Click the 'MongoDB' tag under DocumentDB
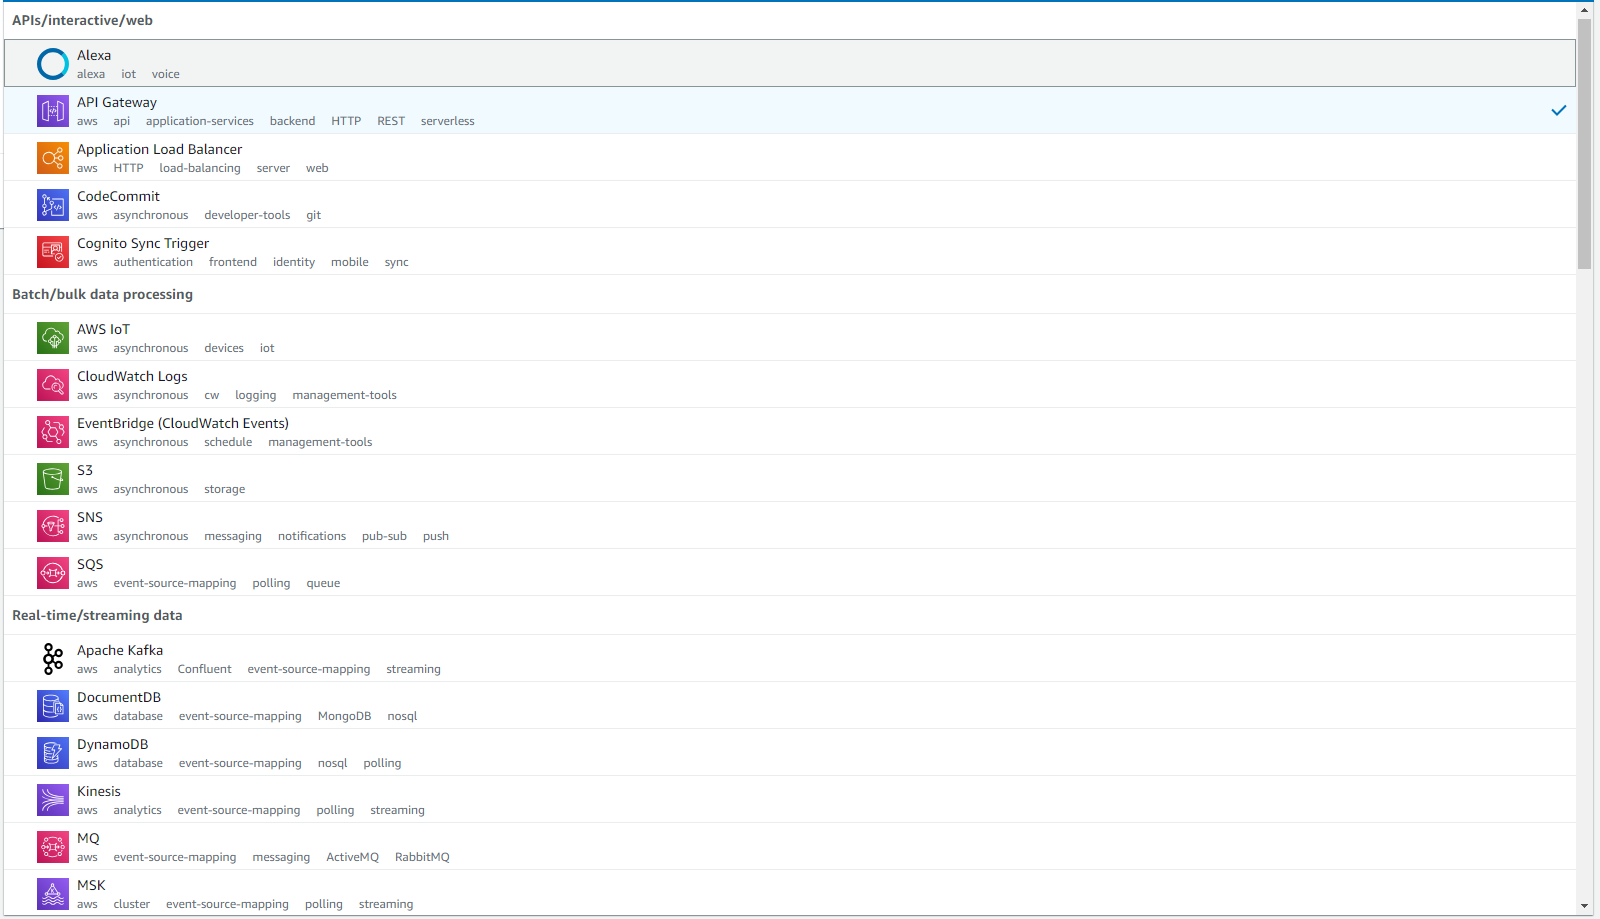The image size is (1600, 919). (x=344, y=716)
